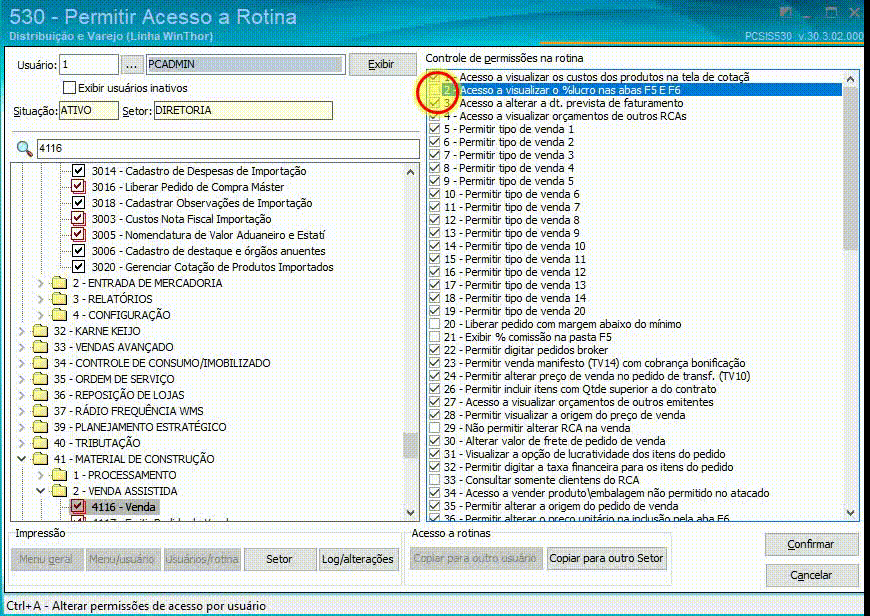This screenshot has width=870, height=616.
Task: Expand the 4 - CONFIGURAÇÃO tree node
Action: (x=41, y=315)
